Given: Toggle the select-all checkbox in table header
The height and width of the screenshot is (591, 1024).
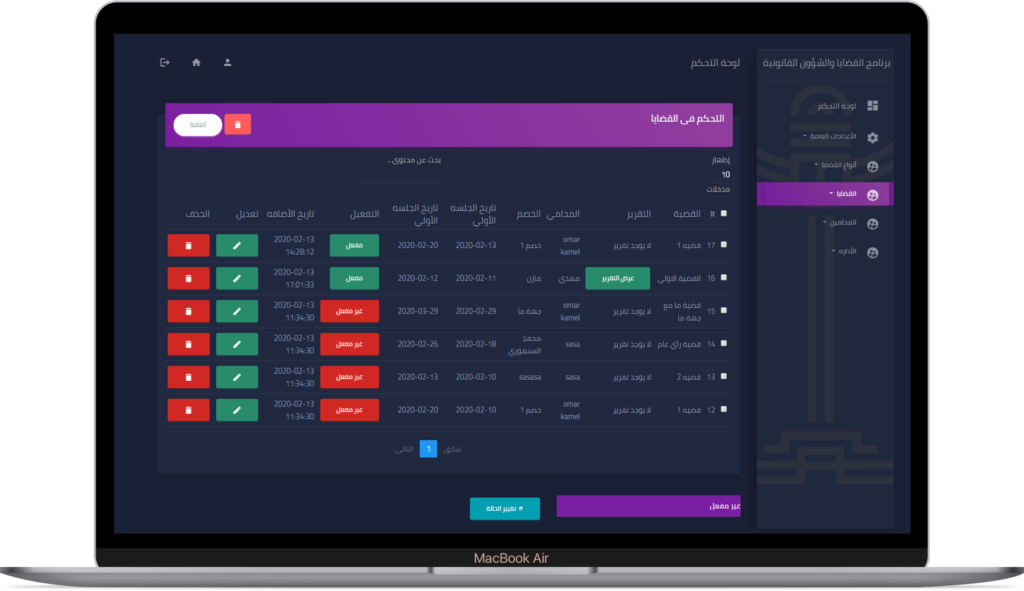Looking at the screenshot, I should pyautogui.click(x=724, y=213).
